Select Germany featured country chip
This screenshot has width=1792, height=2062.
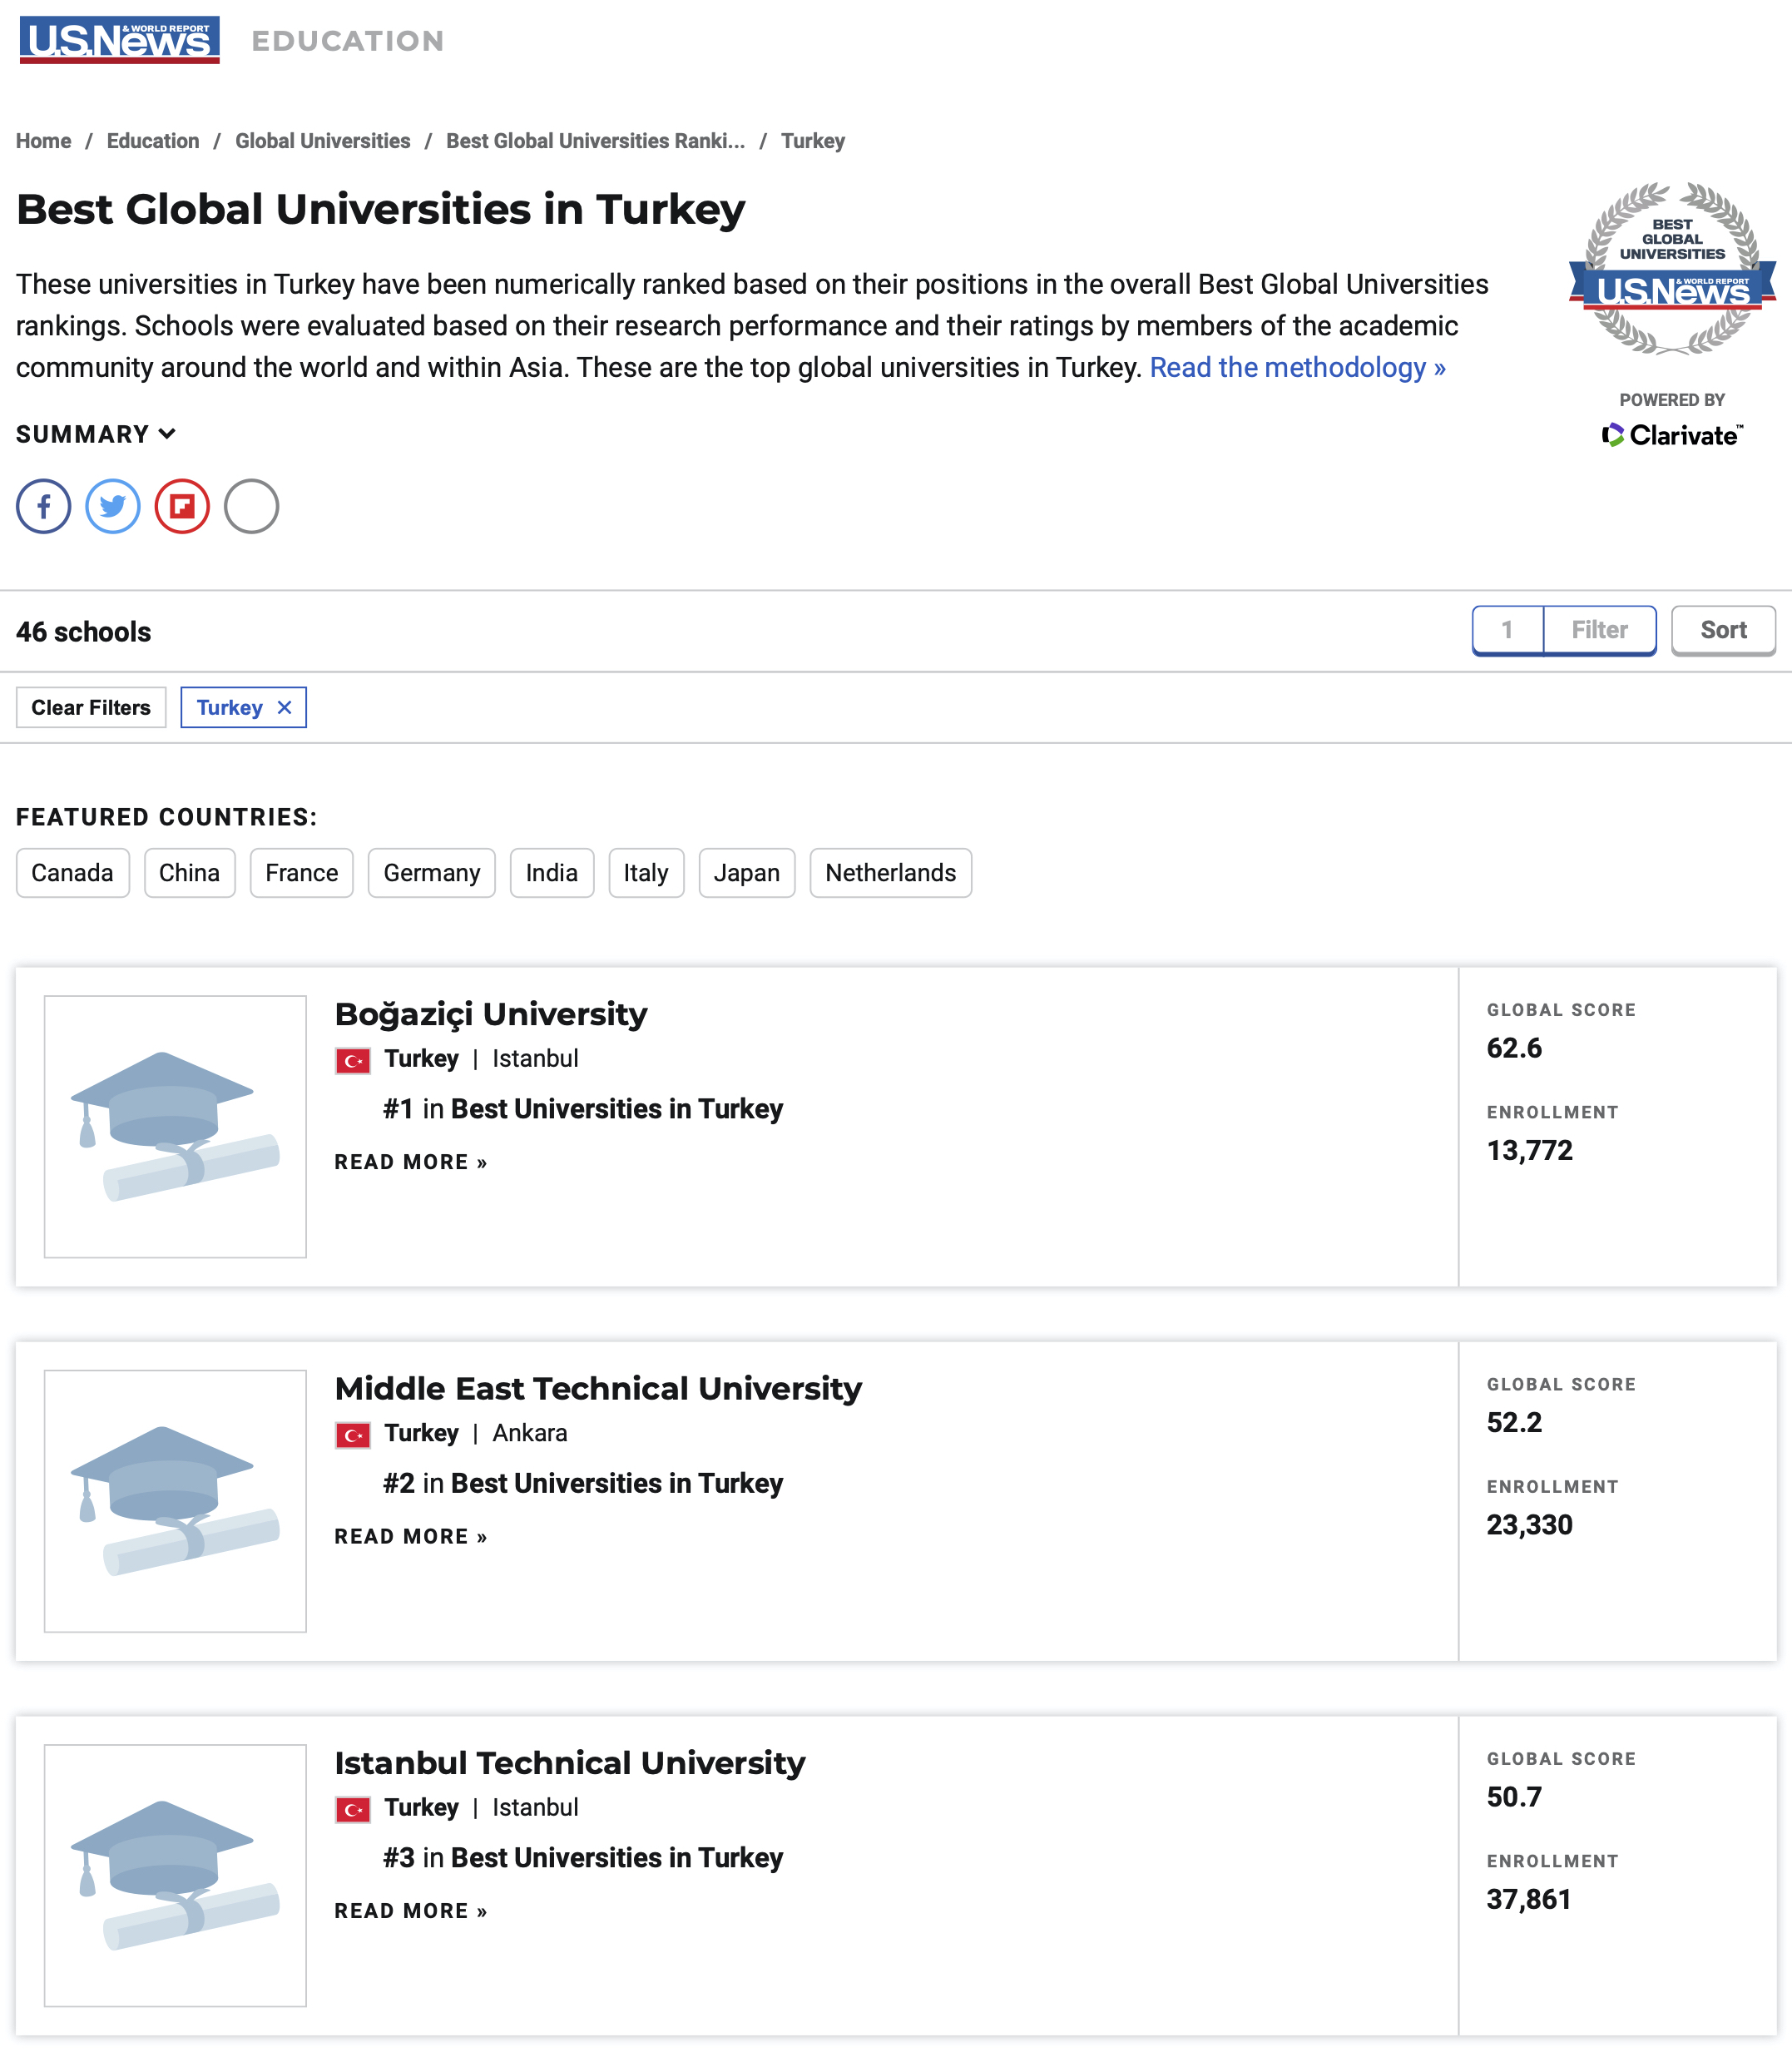(432, 873)
